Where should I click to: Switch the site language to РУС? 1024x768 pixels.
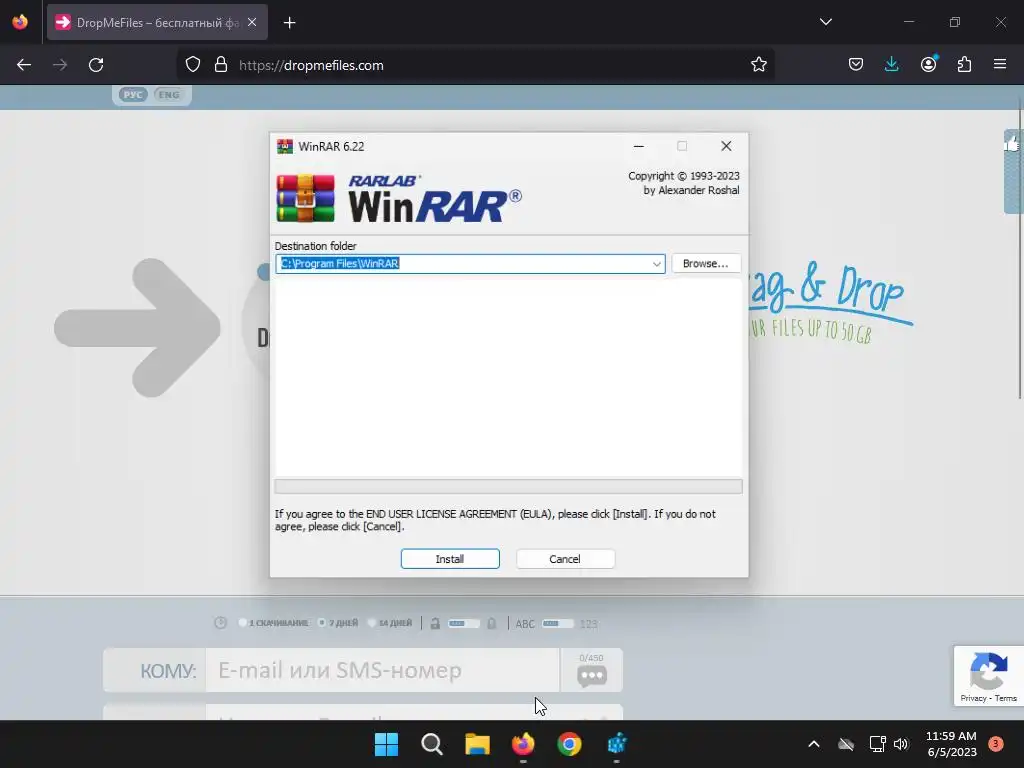coord(133,95)
